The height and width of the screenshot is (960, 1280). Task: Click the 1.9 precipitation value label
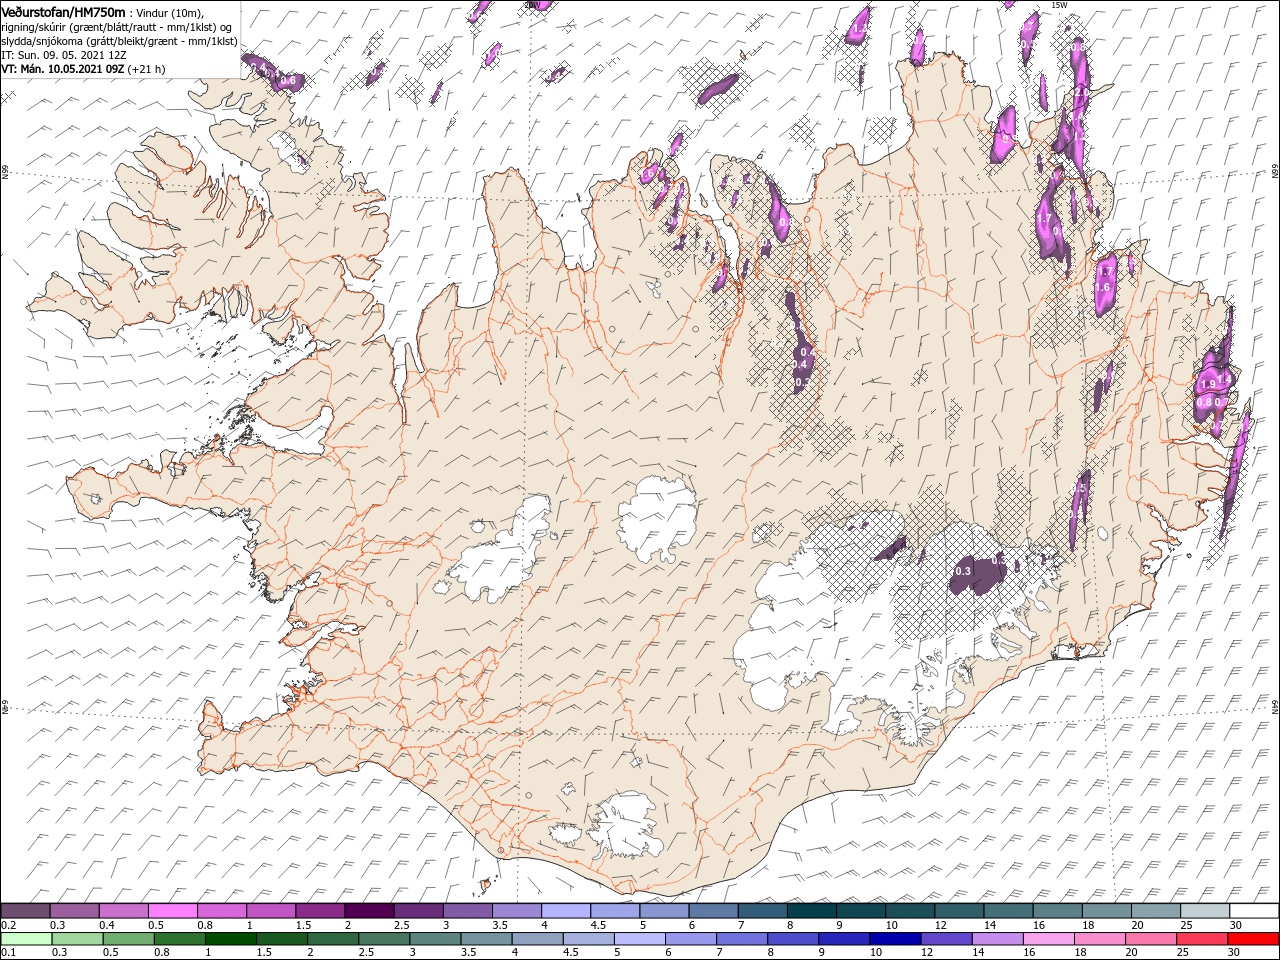coord(1207,384)
